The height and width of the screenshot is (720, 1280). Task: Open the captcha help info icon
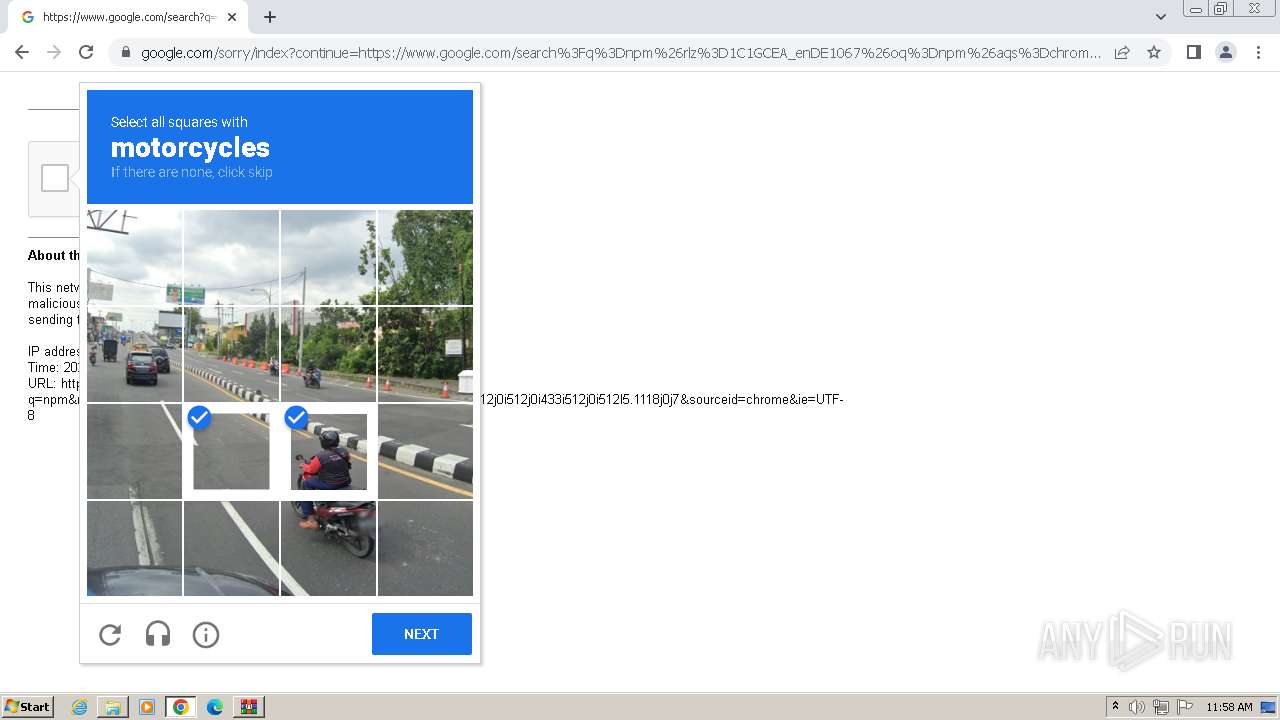[206, 634]
